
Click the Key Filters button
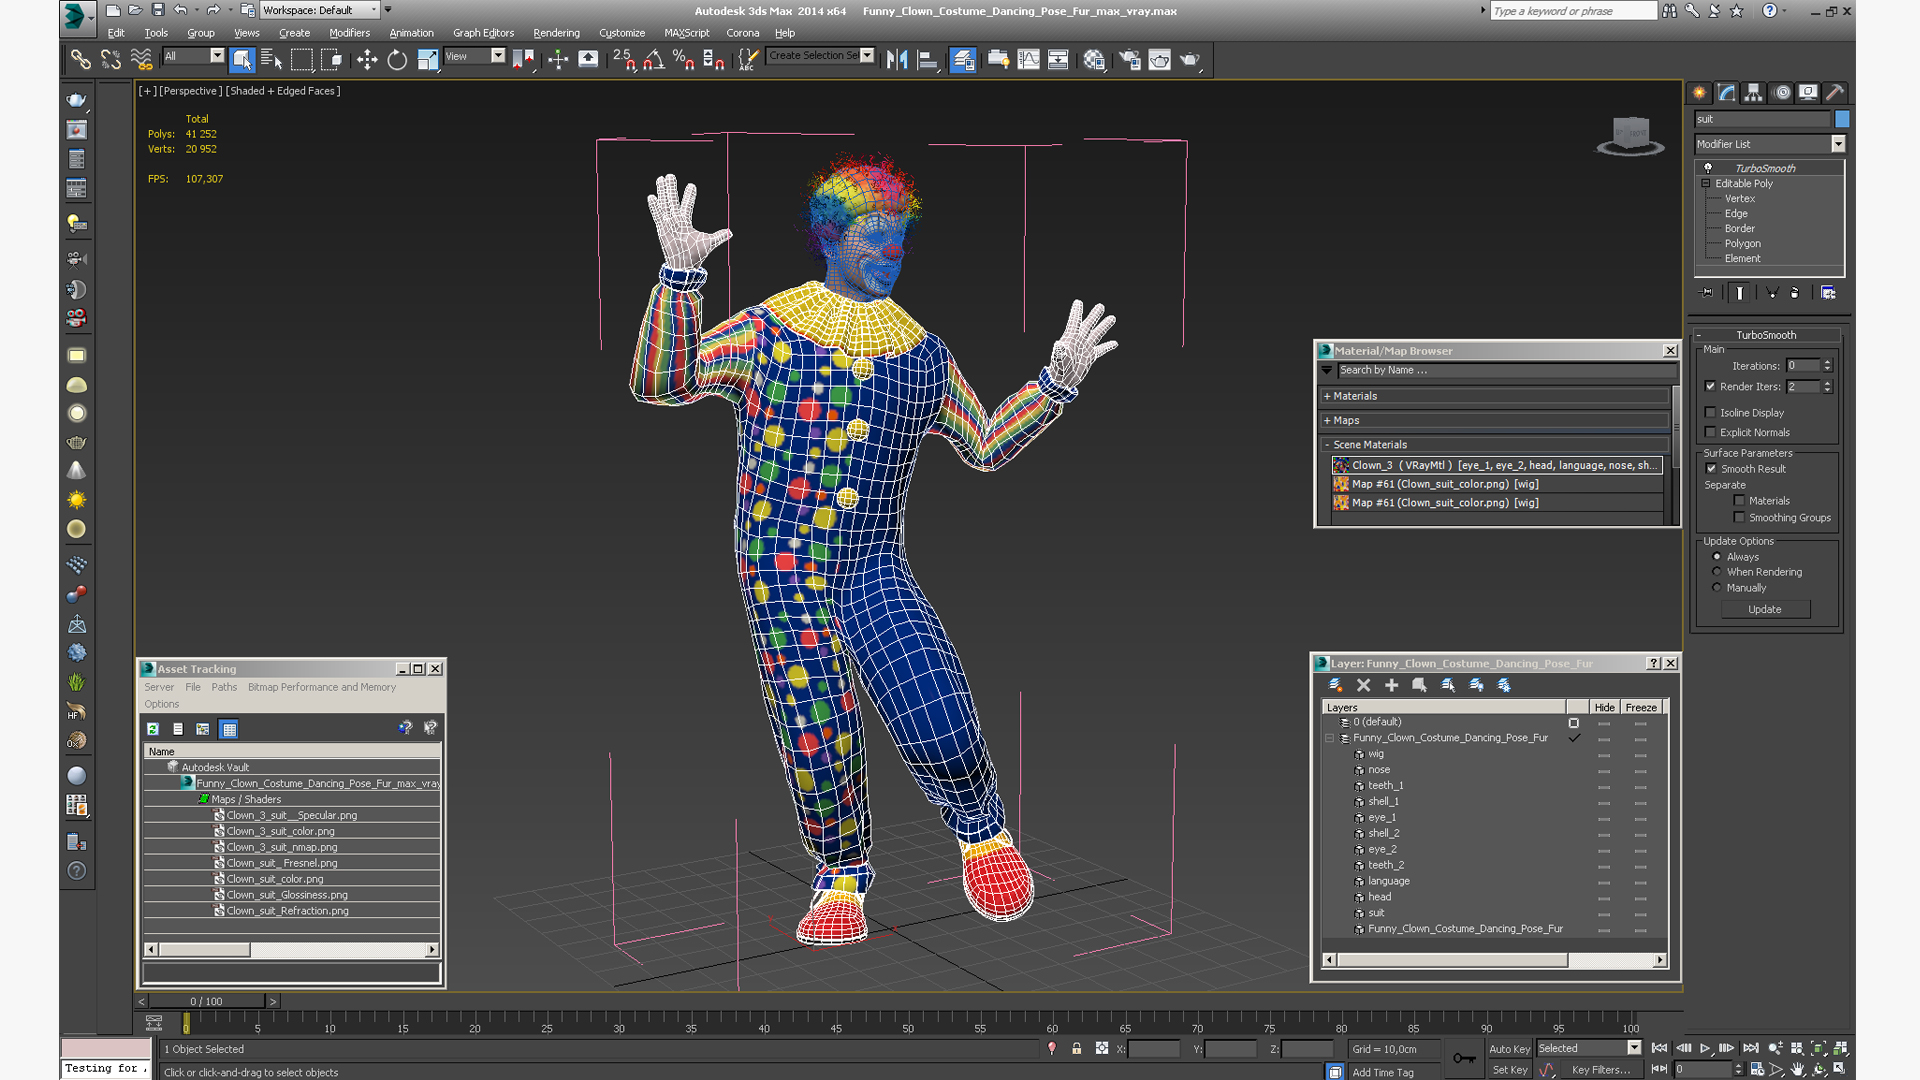1601,1069
